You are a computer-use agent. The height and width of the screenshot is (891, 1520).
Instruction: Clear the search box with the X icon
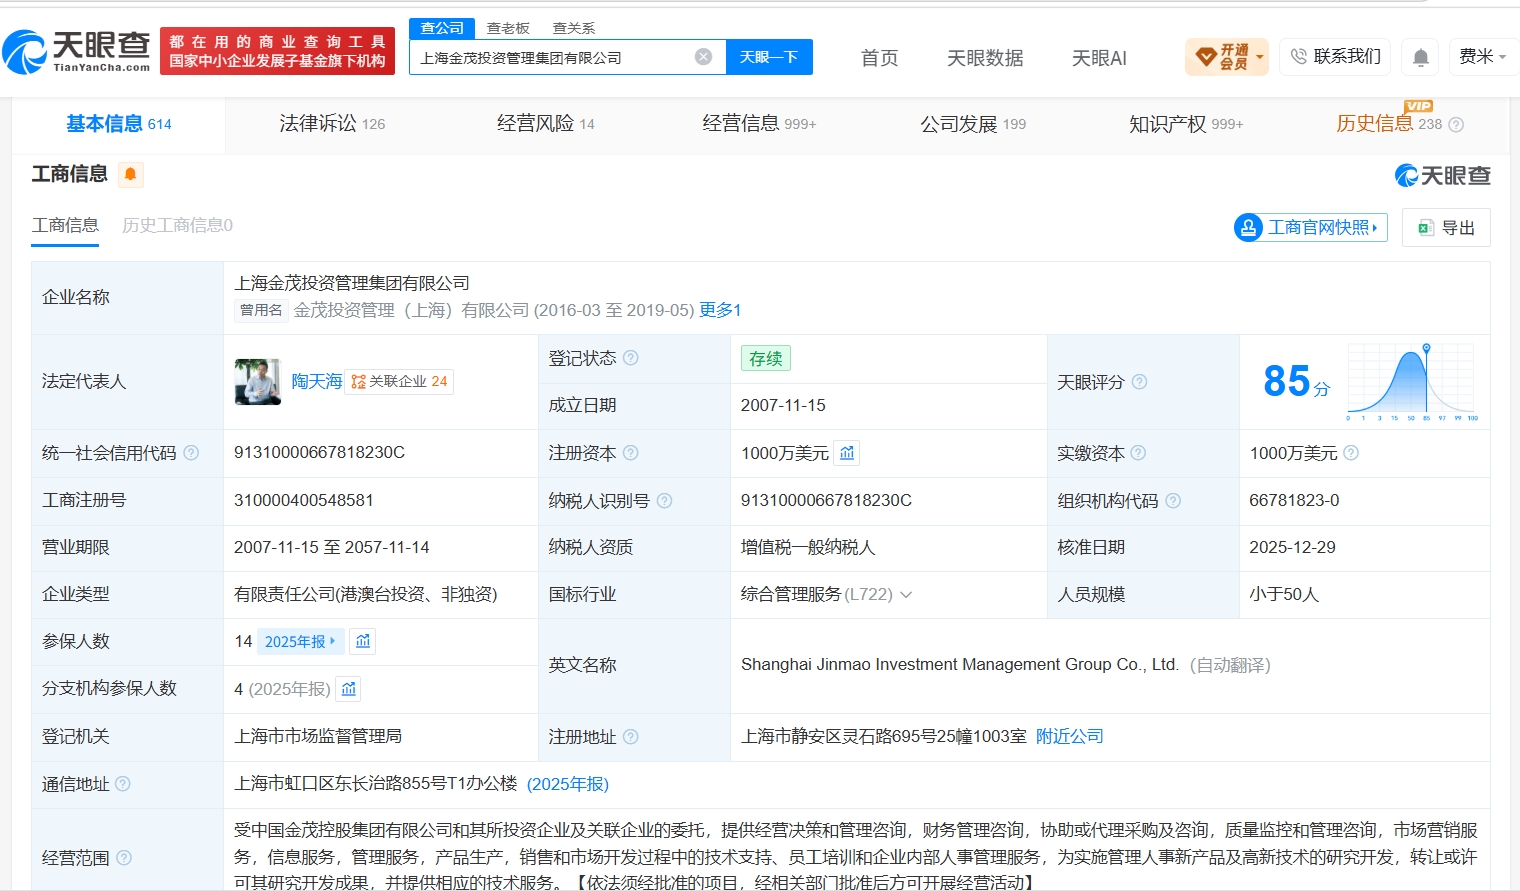(704, 57)
